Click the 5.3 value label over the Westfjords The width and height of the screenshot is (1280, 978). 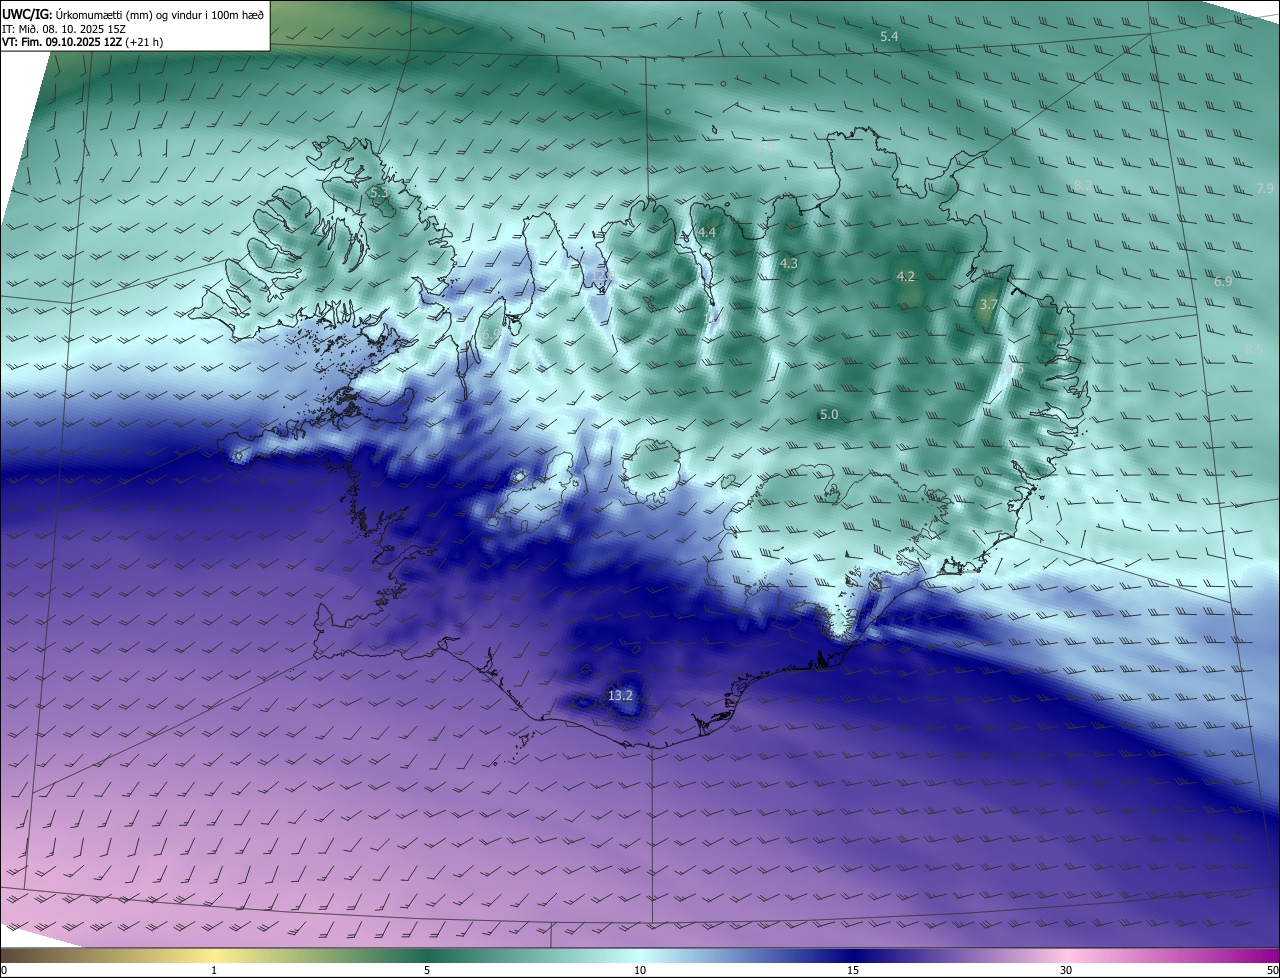[378, 191]
